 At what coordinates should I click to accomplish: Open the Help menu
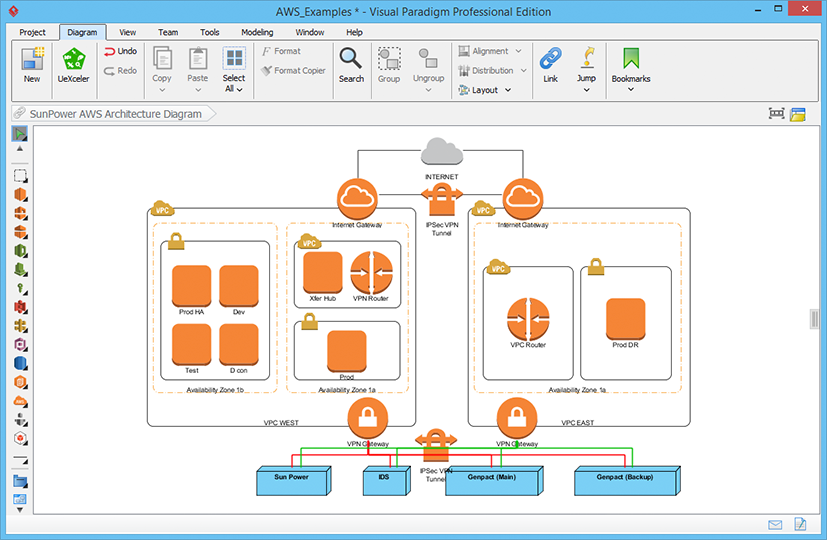[354, 32]
